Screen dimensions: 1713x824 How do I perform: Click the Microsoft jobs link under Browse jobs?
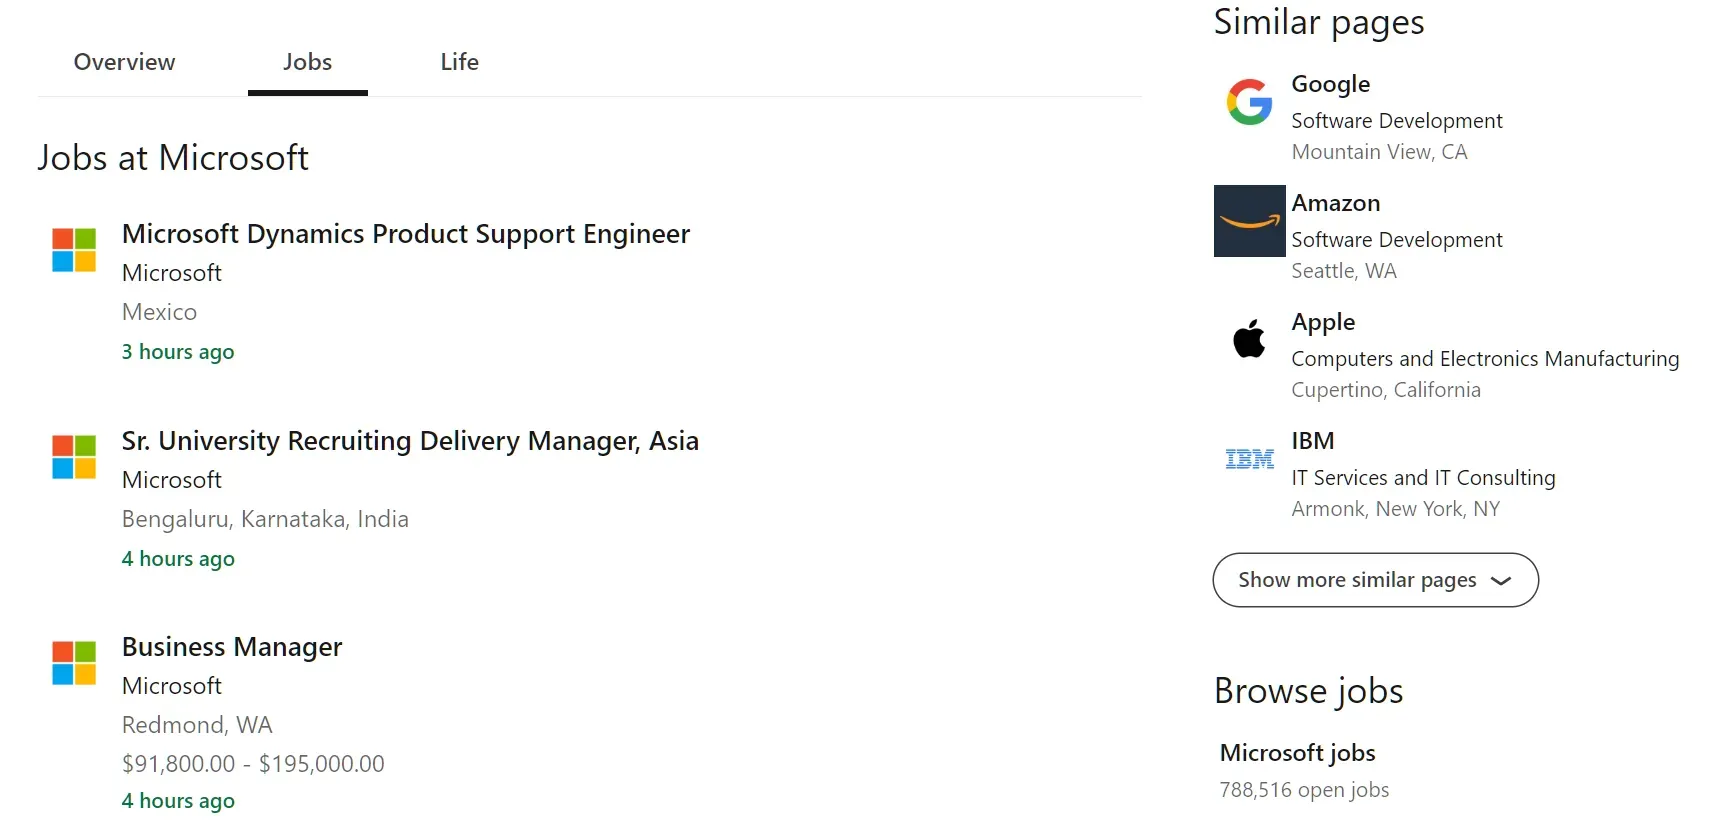tap(1296, 752)
